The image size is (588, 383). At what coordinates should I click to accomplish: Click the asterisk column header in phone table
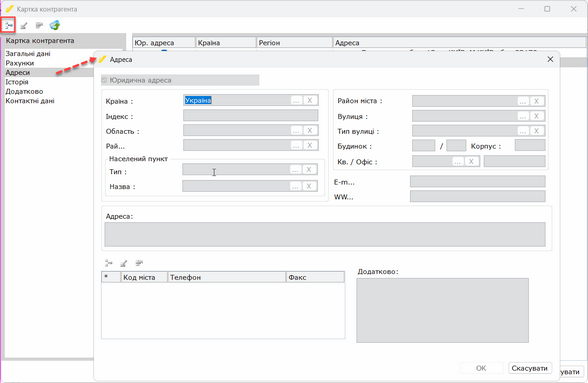pos(111,277)
